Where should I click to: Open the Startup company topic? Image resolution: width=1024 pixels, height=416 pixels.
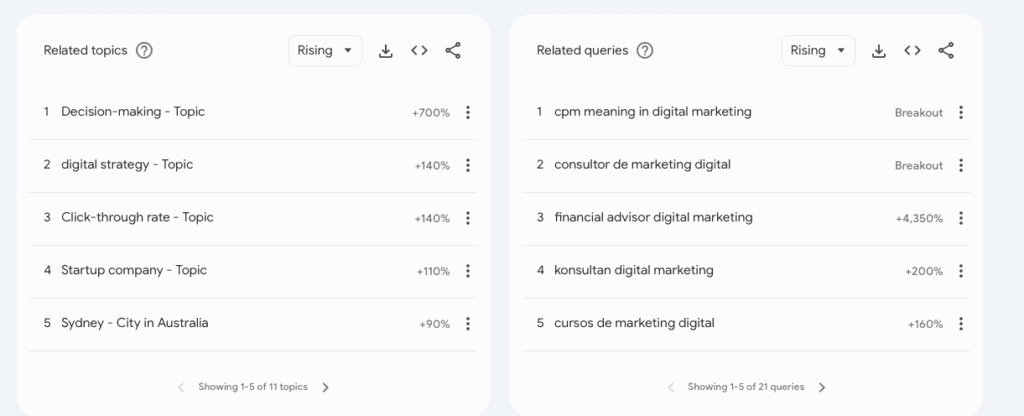pos(134,270)
